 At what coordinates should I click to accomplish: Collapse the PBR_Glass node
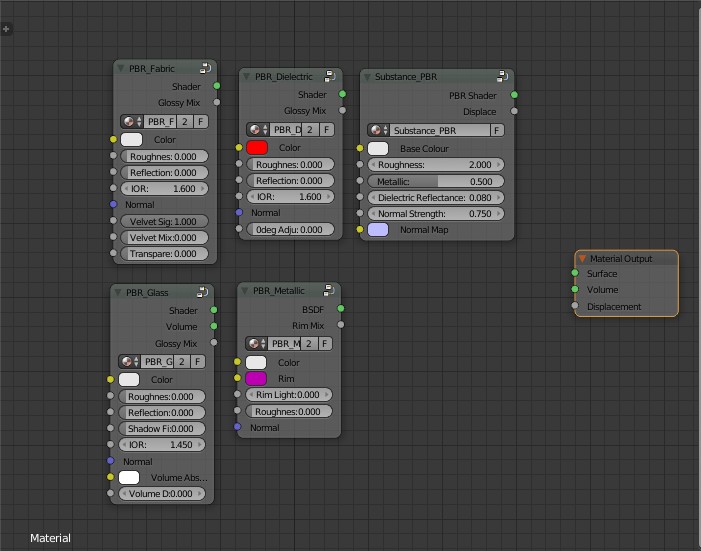point(118,292)
